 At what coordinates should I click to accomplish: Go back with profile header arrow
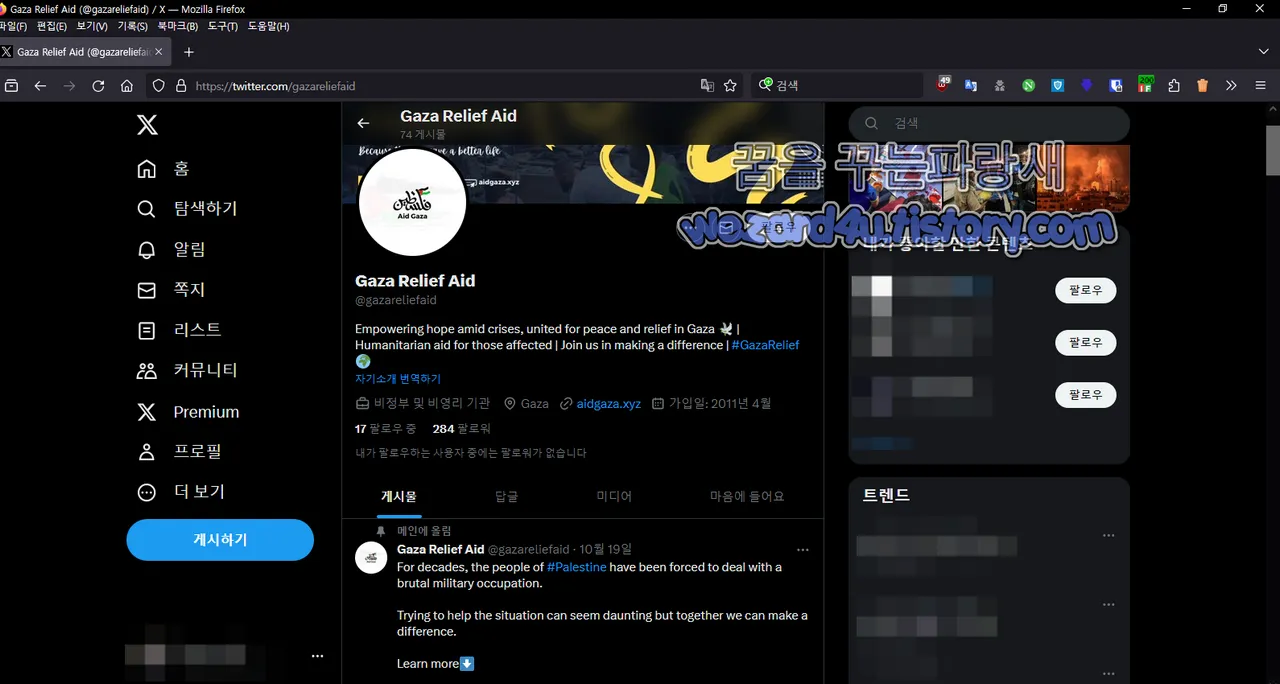click(x=363, y=123)
